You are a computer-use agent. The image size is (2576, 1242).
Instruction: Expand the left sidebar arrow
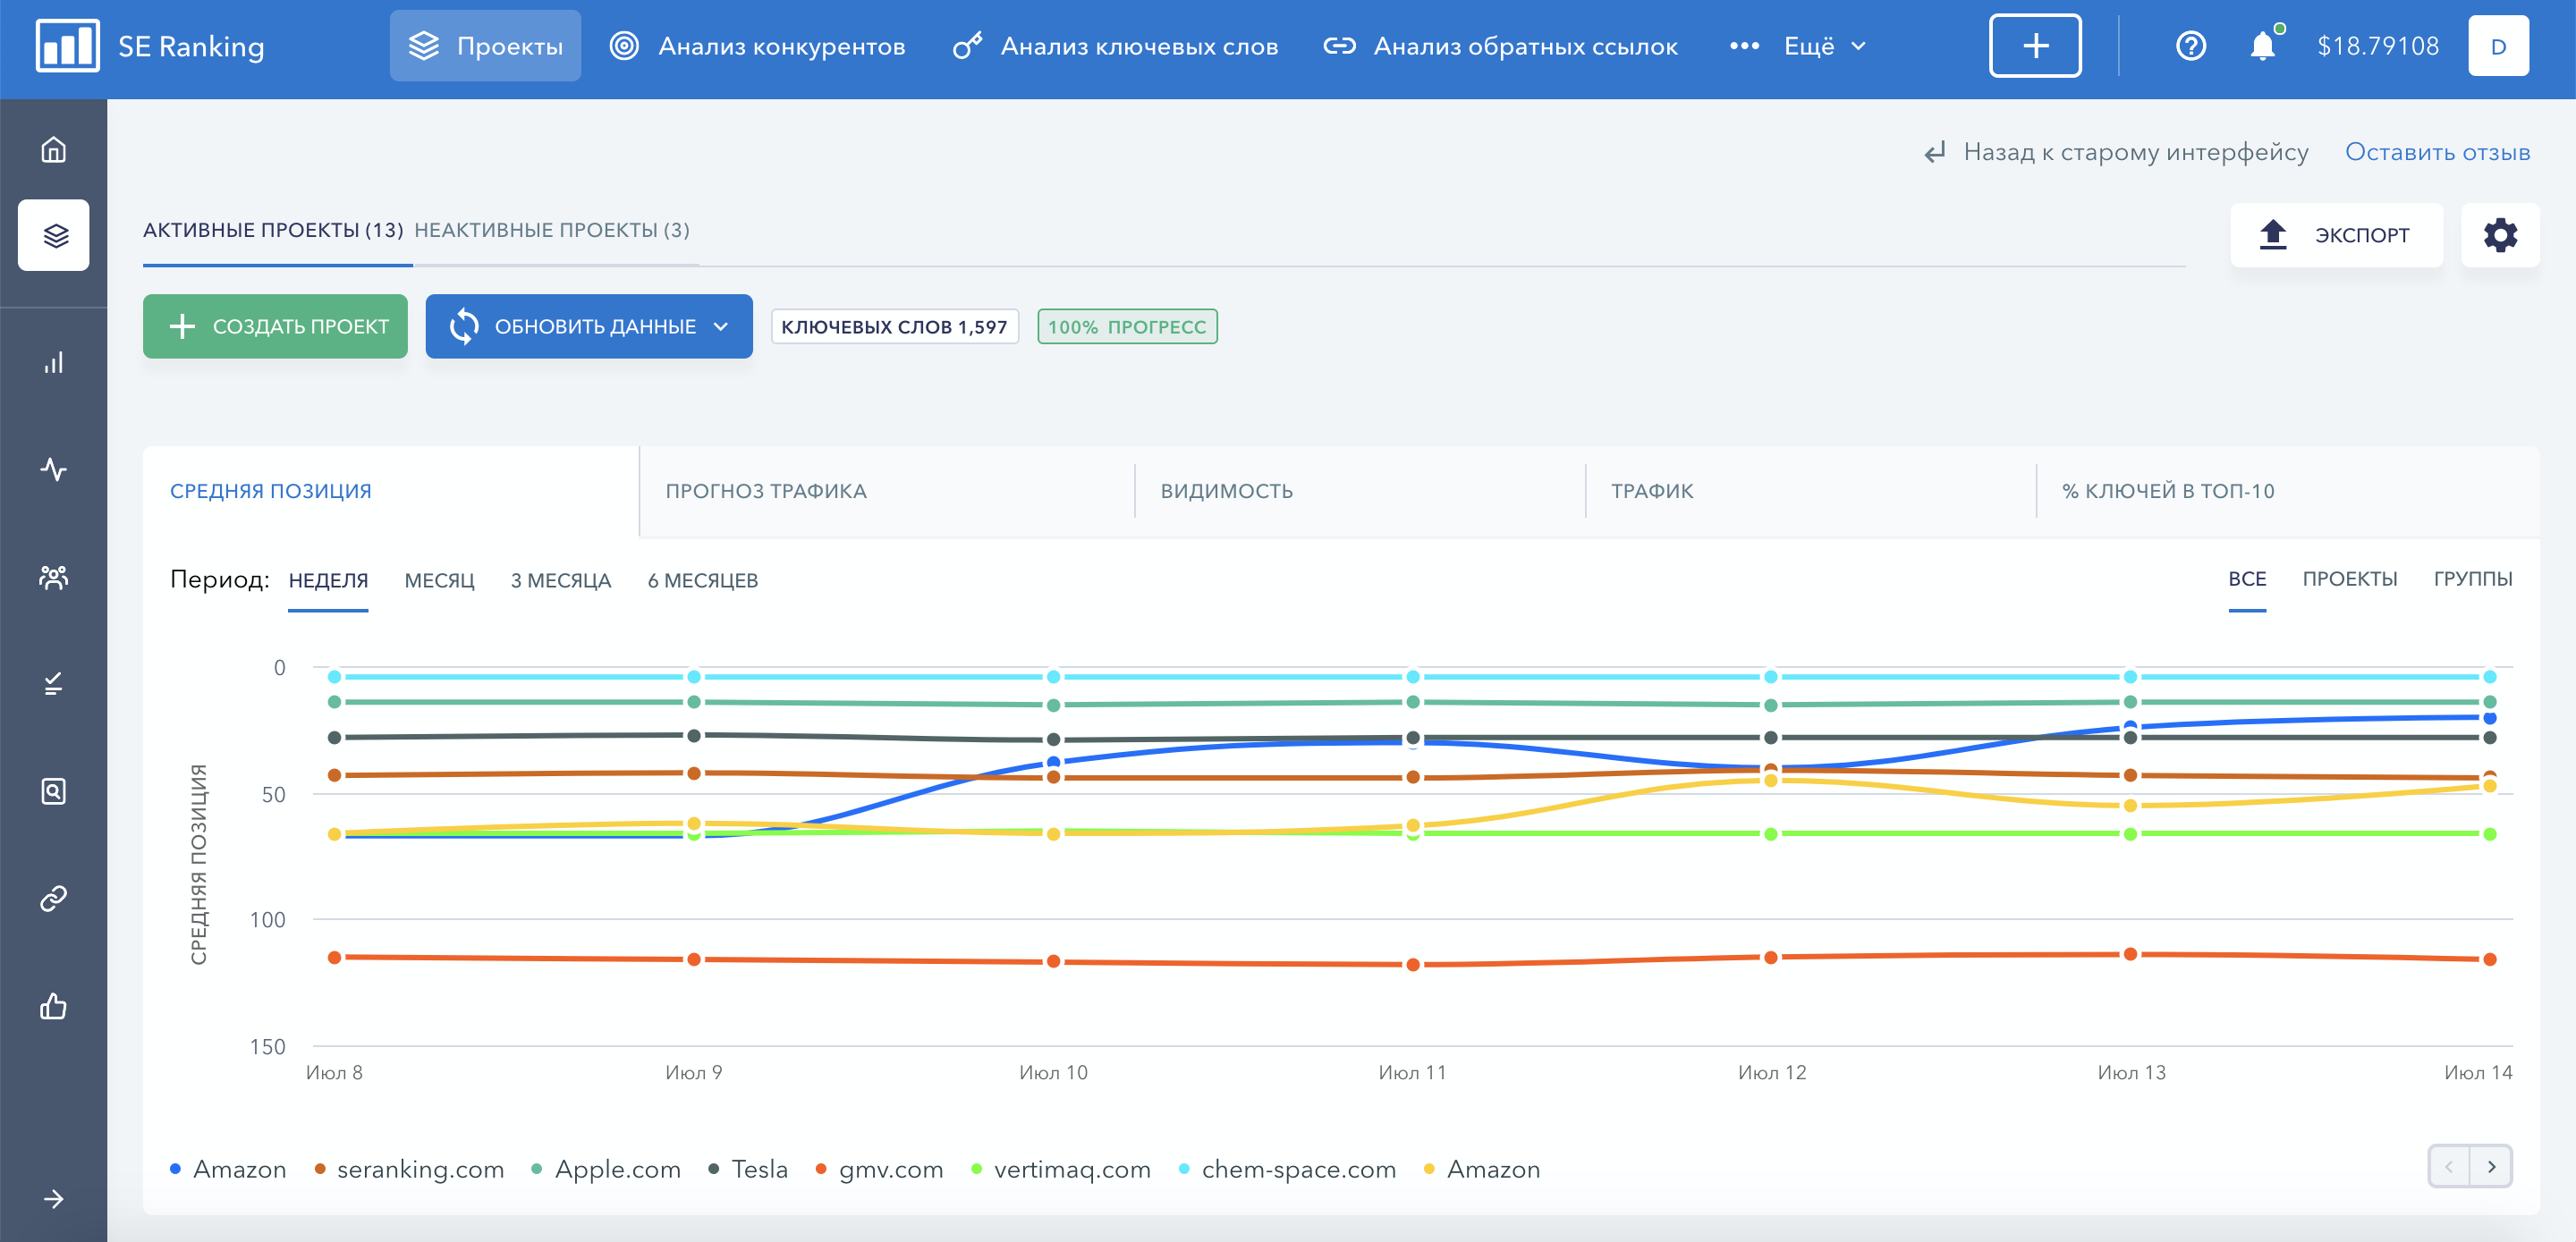point(53,1199)
